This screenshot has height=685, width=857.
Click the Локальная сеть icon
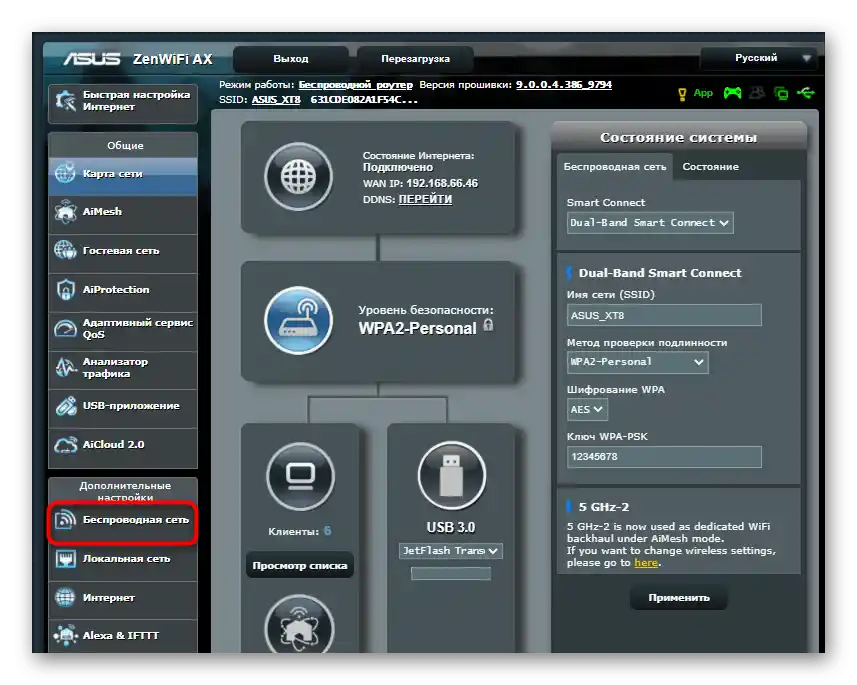[66, 558]
